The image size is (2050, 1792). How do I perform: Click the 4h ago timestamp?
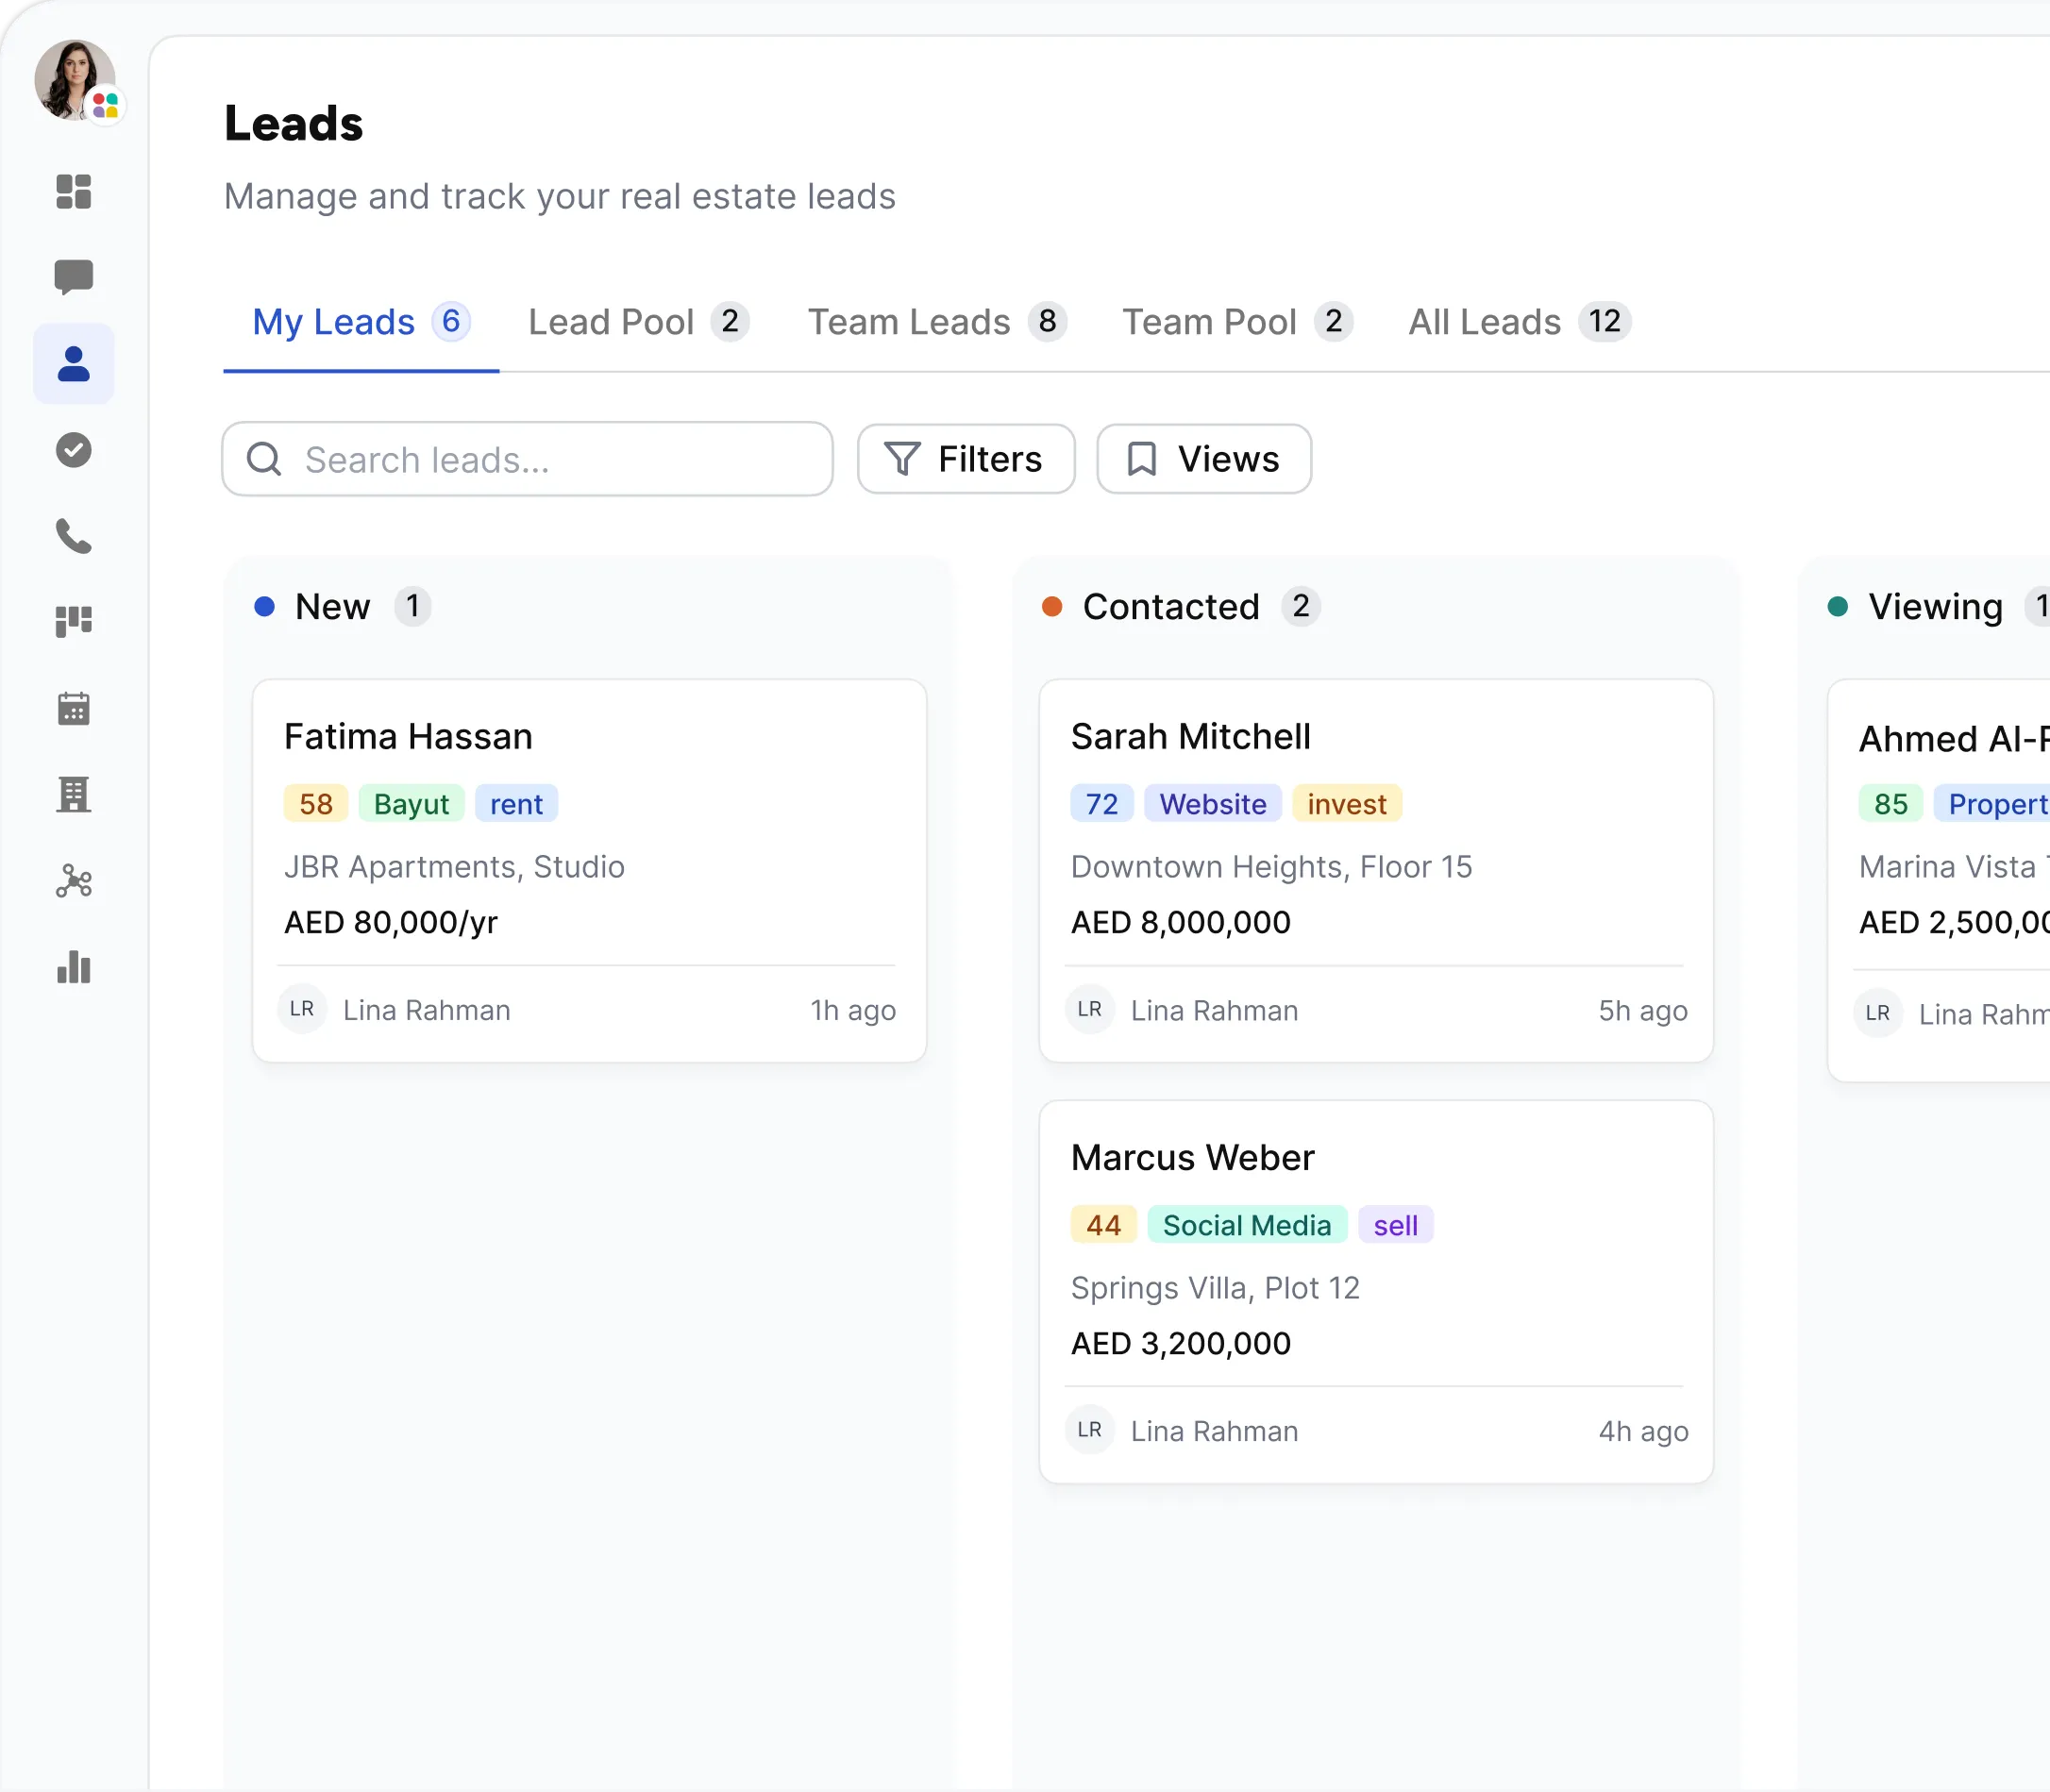(1643, 1431)
